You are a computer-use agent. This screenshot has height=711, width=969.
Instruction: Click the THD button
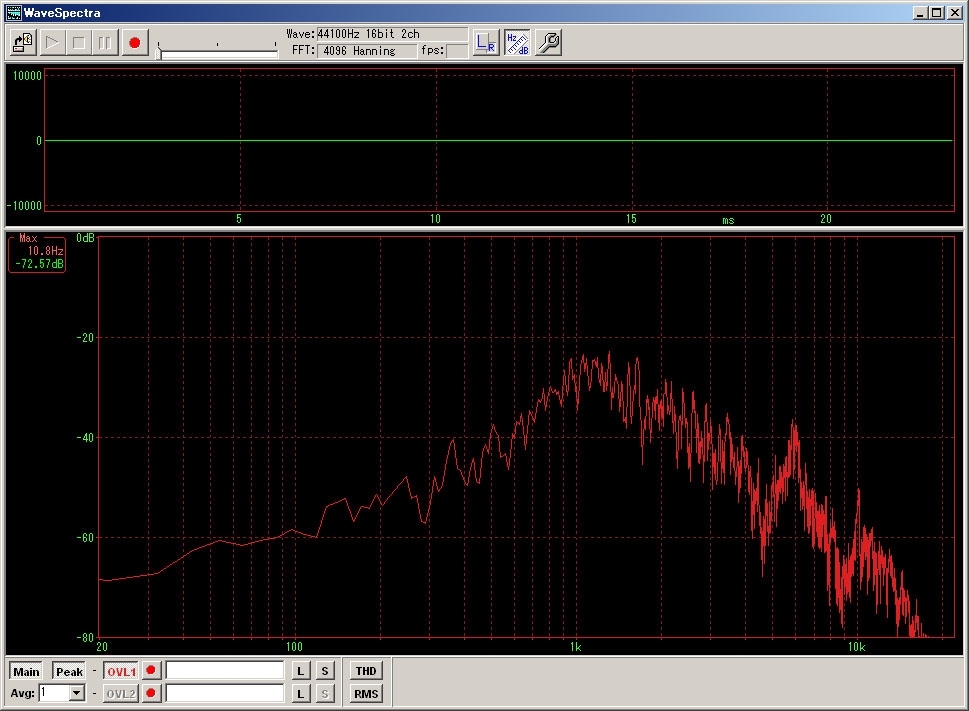(x=366, y=671)
